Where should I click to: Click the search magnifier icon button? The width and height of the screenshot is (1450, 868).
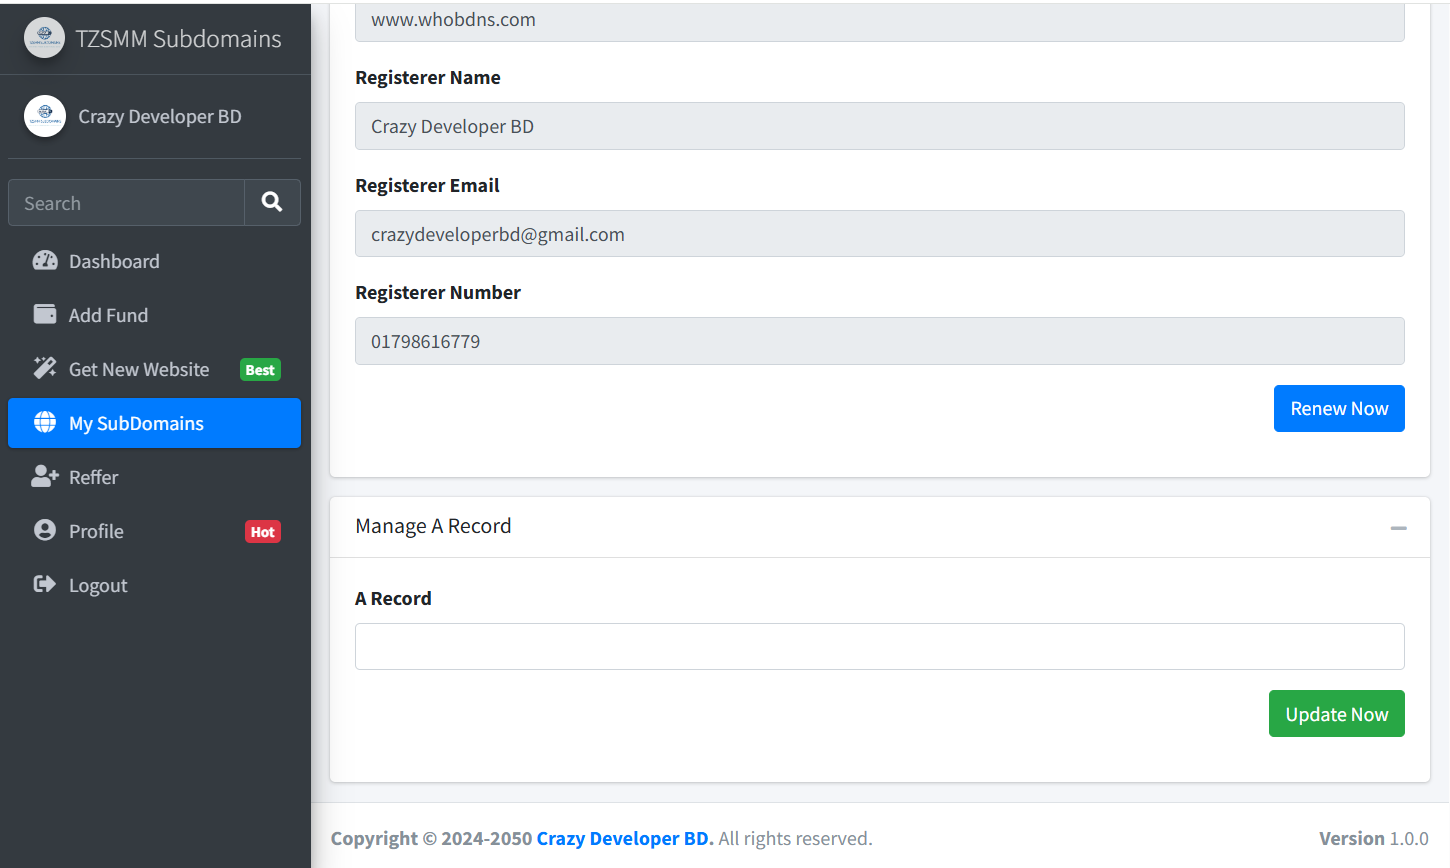click(x=272, y=202)
